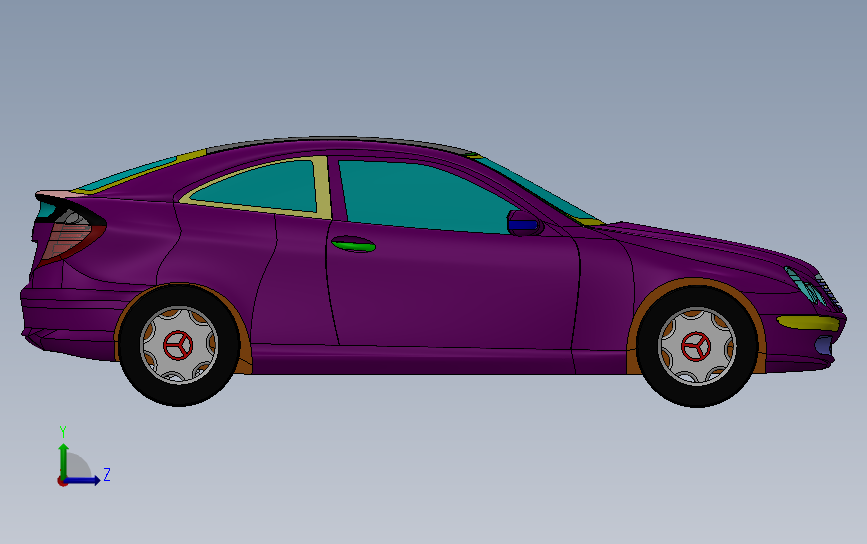Select the green door handle on the car
The height and width of the screenshot is (544, 867).
click(x=353, y=244)
